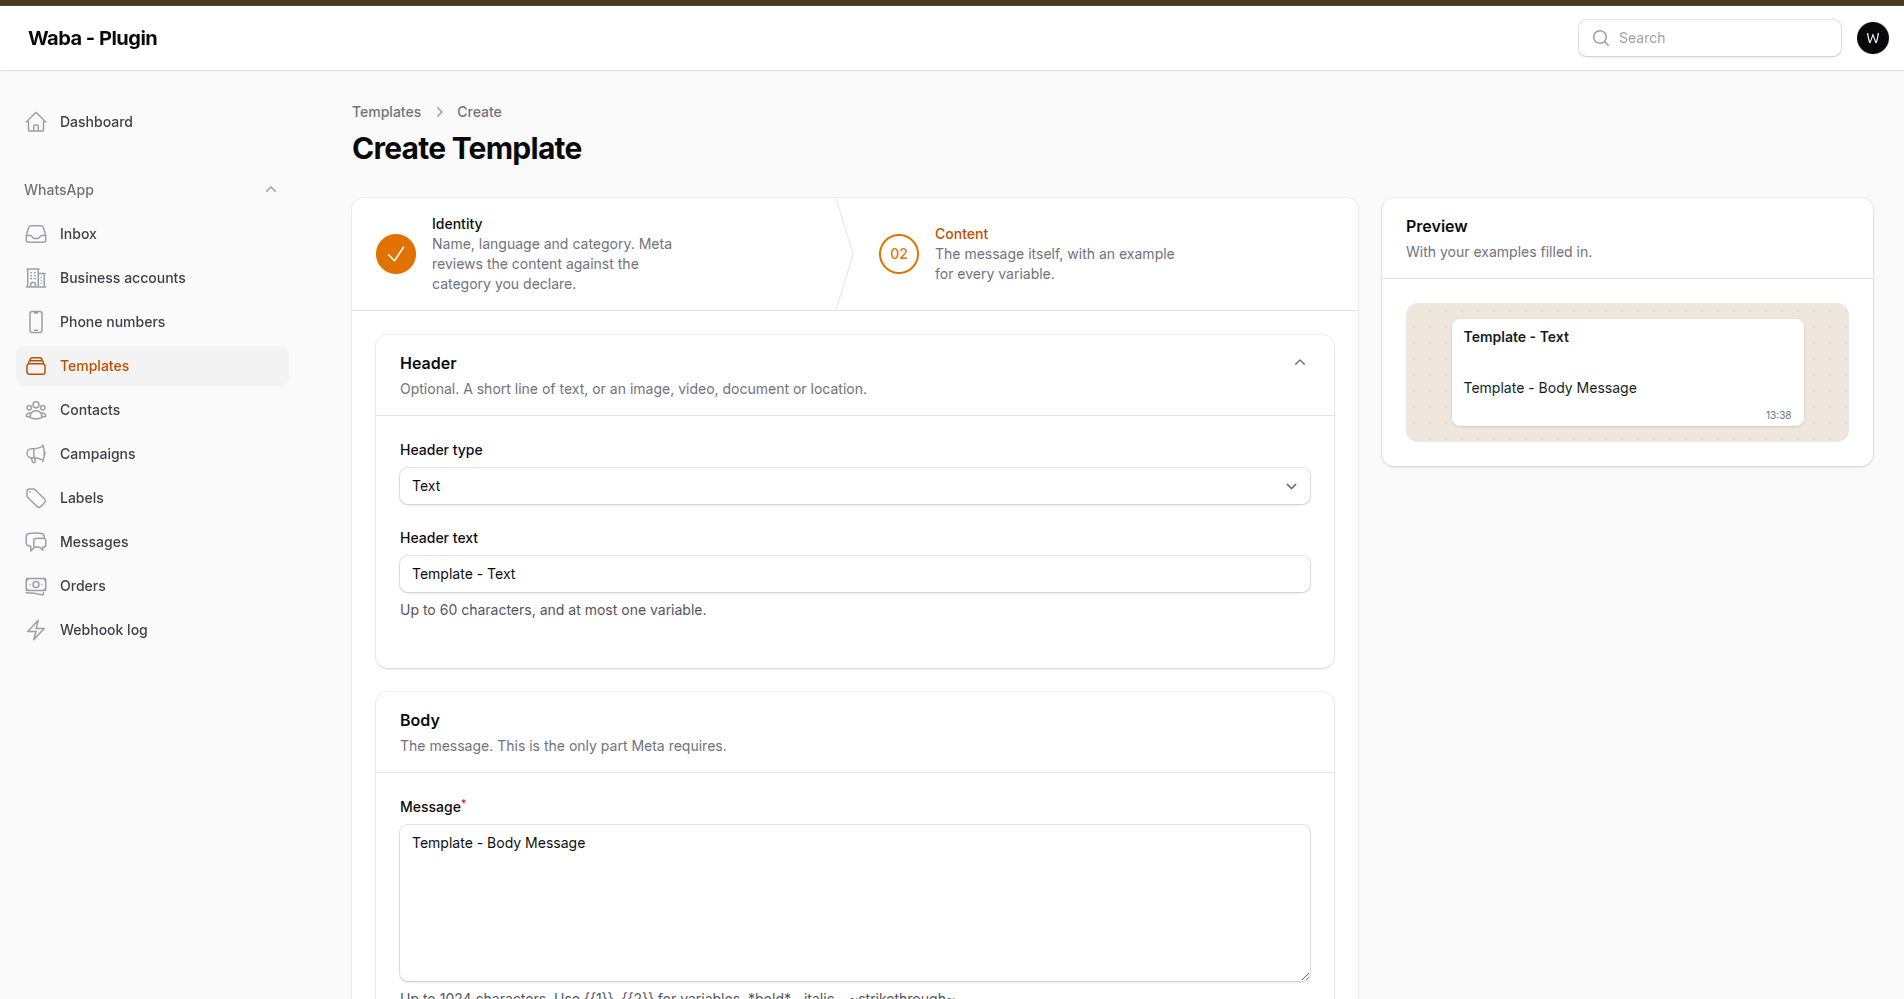Open the Webhook log page
The width and height of the screenshot is (1904, 999).
(x=153, y=630)
